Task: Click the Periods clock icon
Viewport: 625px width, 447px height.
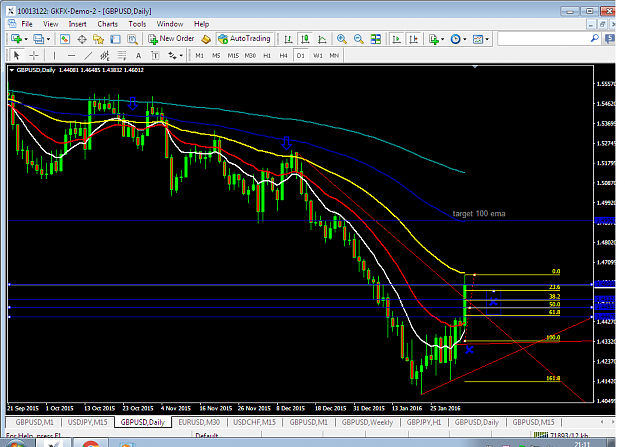Action: coord(455,39)
